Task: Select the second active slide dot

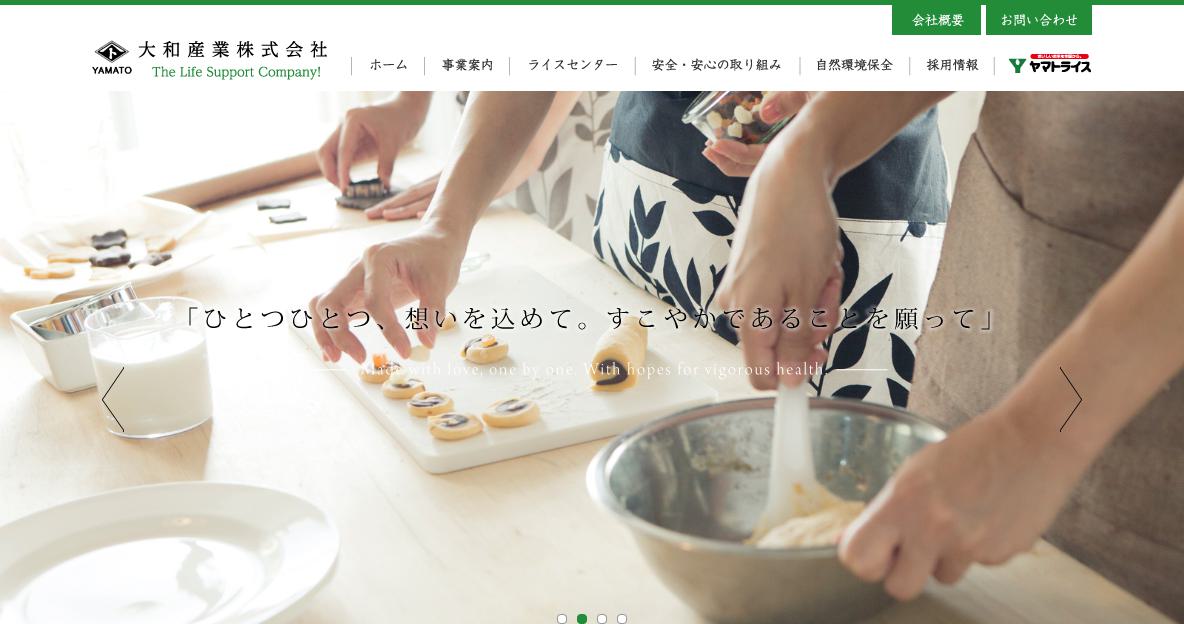Action: [582, 619]
